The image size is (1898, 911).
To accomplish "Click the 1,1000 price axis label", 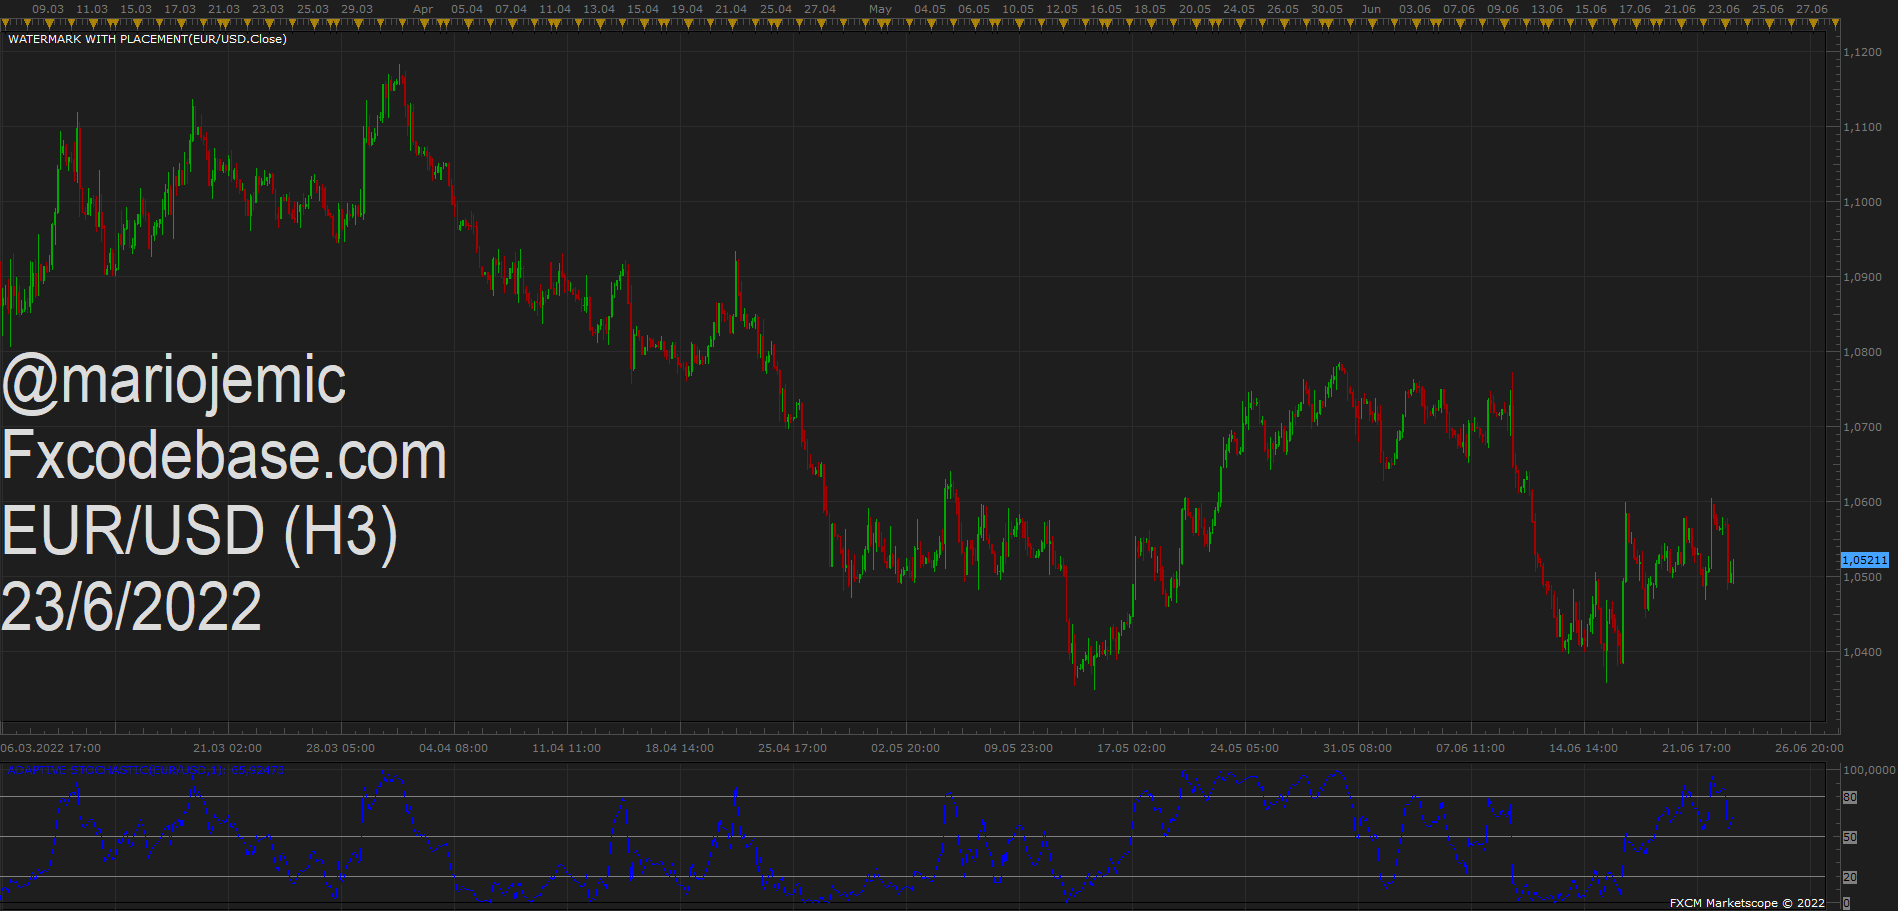I will coord(1862,202).
